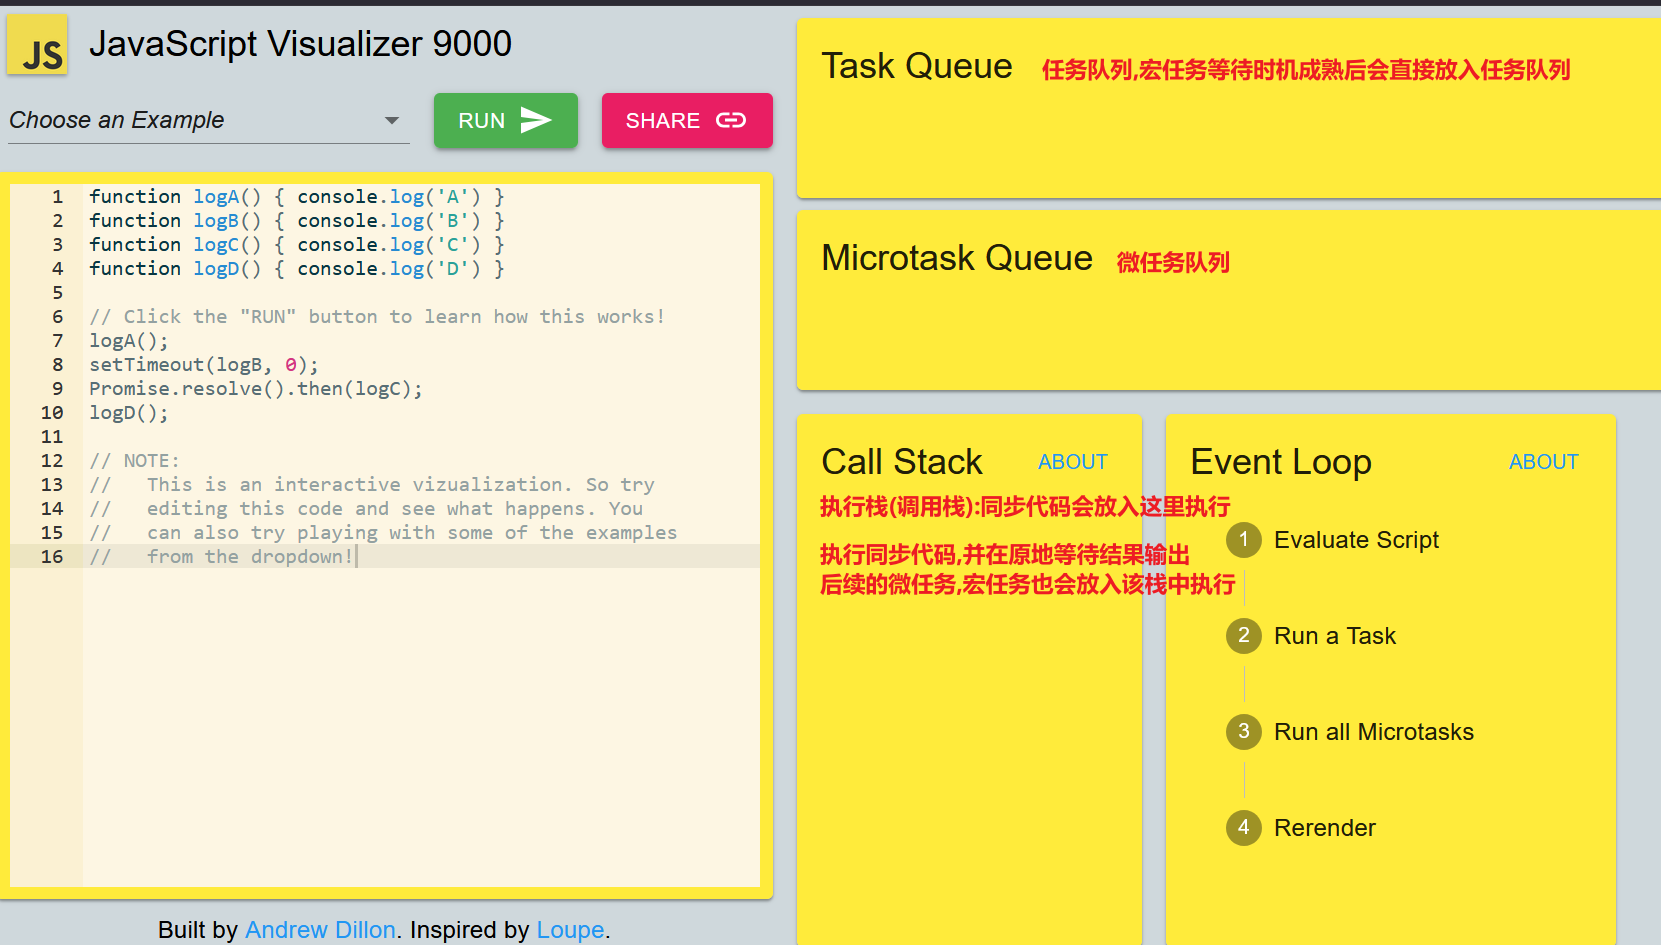
Task: Click the 'function logD()' definition line
Action: 297,269
